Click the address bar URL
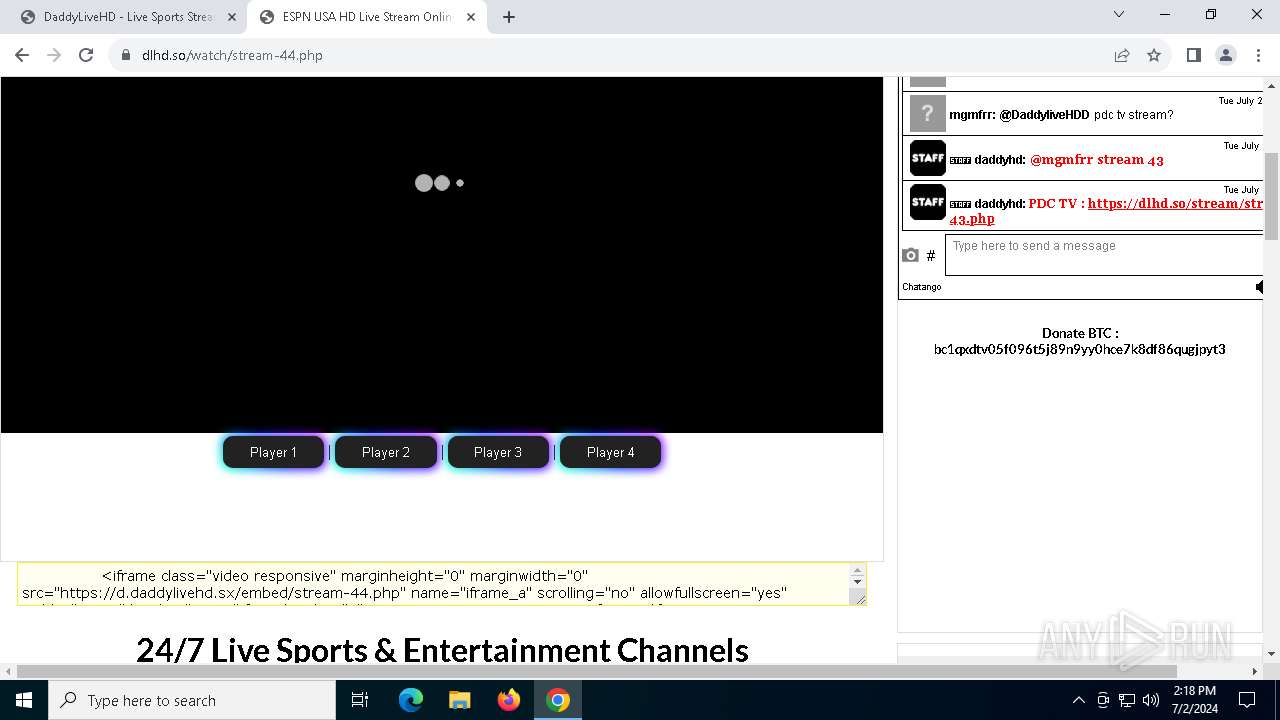 click(232, 55)
